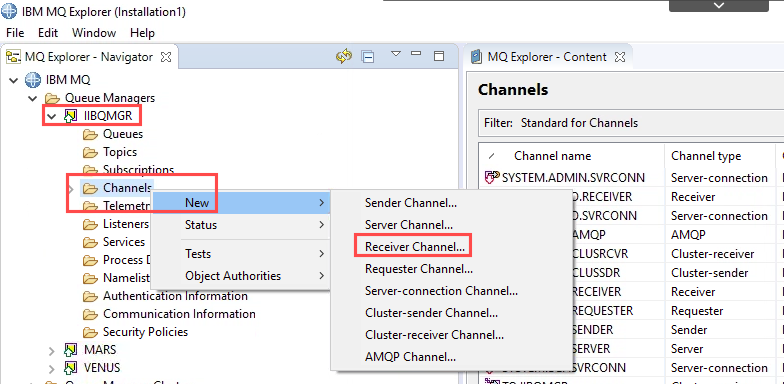Viewport: 784px width, 384px height.
Task: Expand the Channels folder arrow
Action: (x=72, y=188)
